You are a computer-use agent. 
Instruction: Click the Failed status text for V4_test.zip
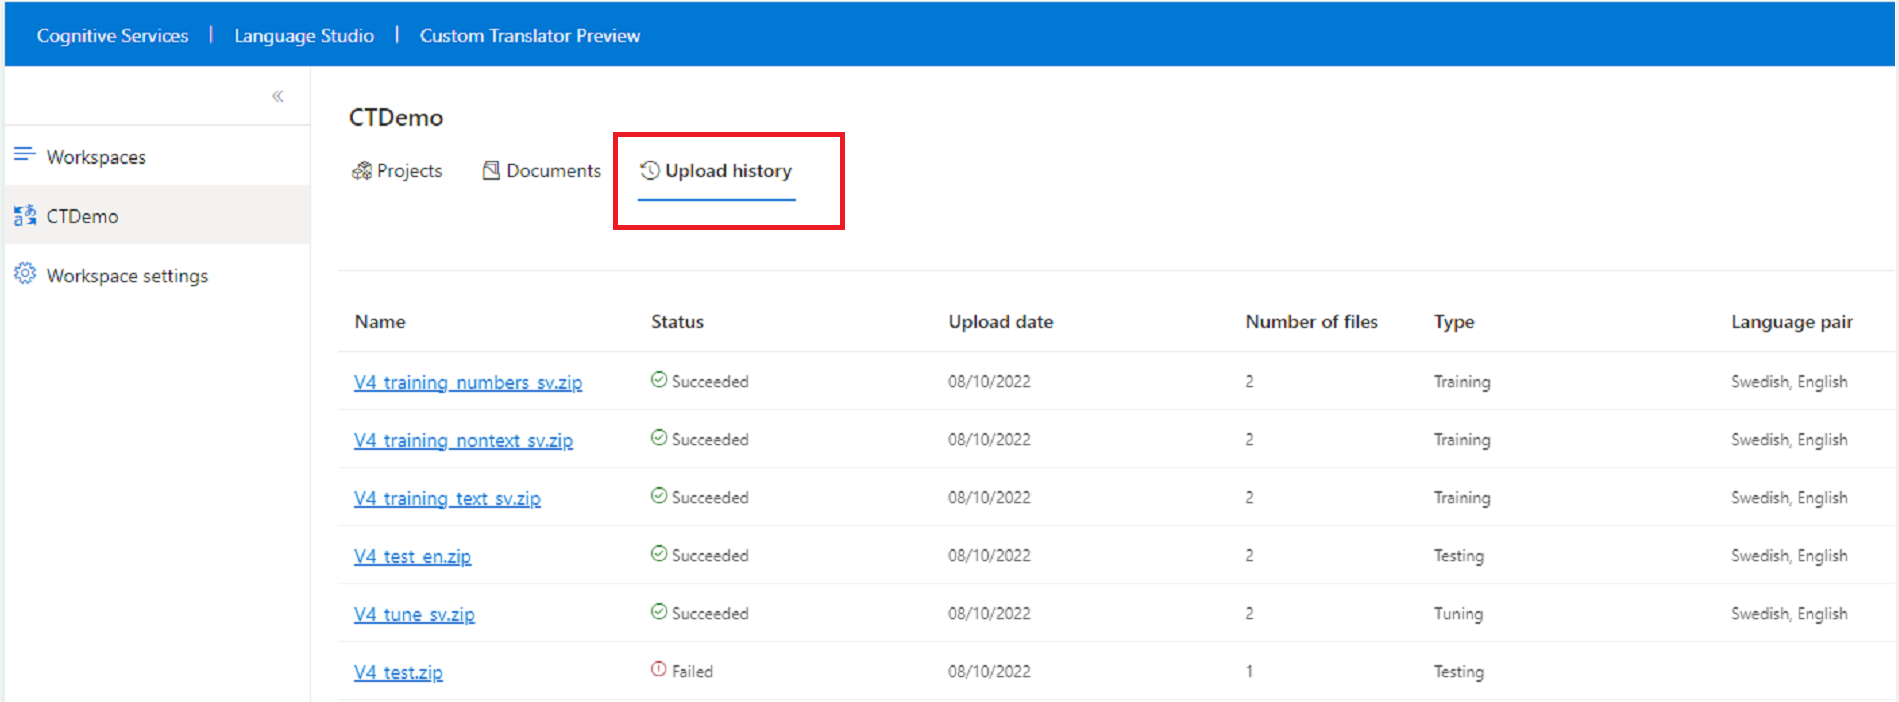(692, 671)
